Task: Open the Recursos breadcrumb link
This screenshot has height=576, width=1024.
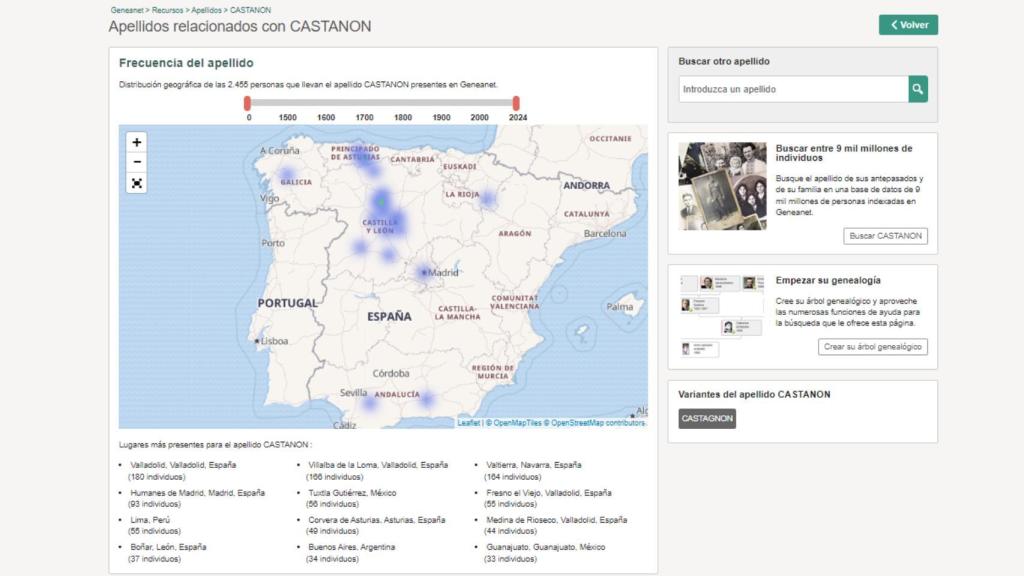Action: (x=166, y=9)
